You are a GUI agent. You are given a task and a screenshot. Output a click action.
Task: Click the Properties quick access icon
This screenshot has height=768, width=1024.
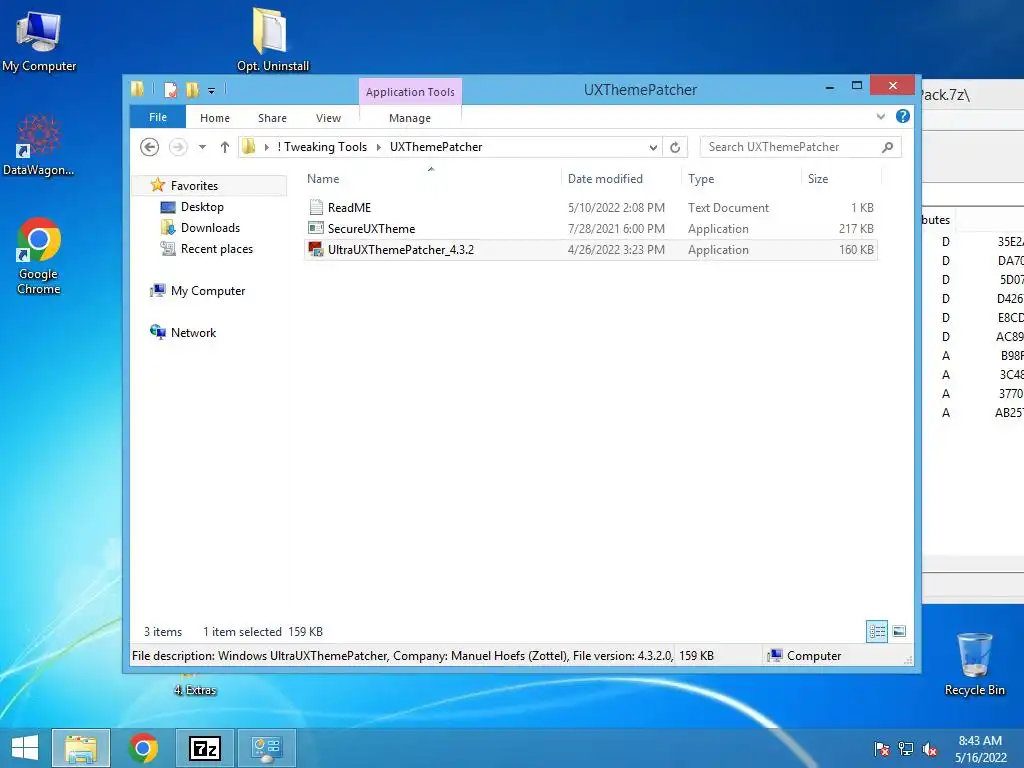point(170,90)
